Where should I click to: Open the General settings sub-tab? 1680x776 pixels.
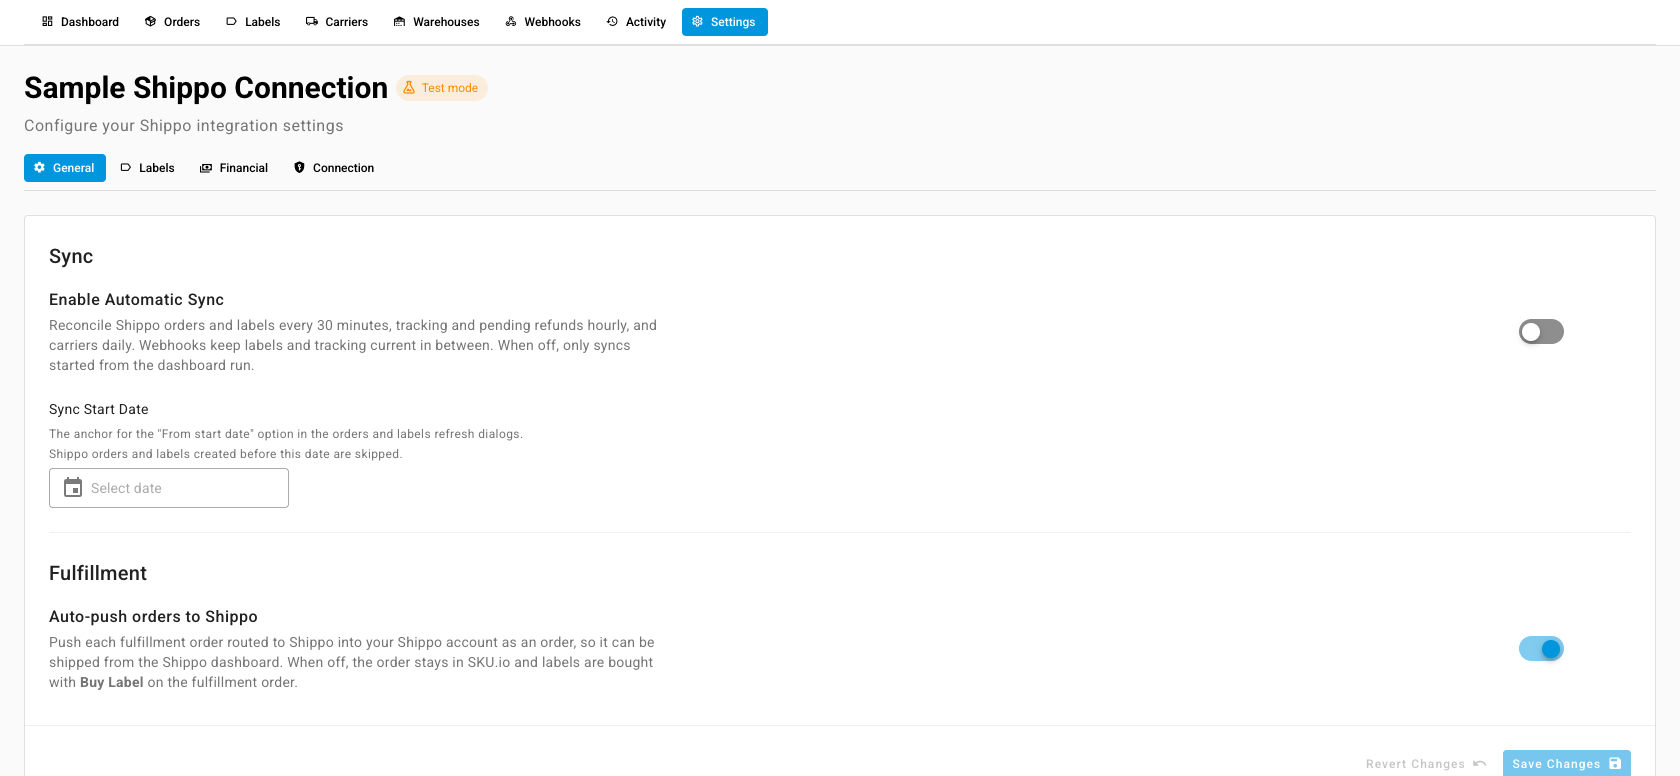tap(65, 168)
